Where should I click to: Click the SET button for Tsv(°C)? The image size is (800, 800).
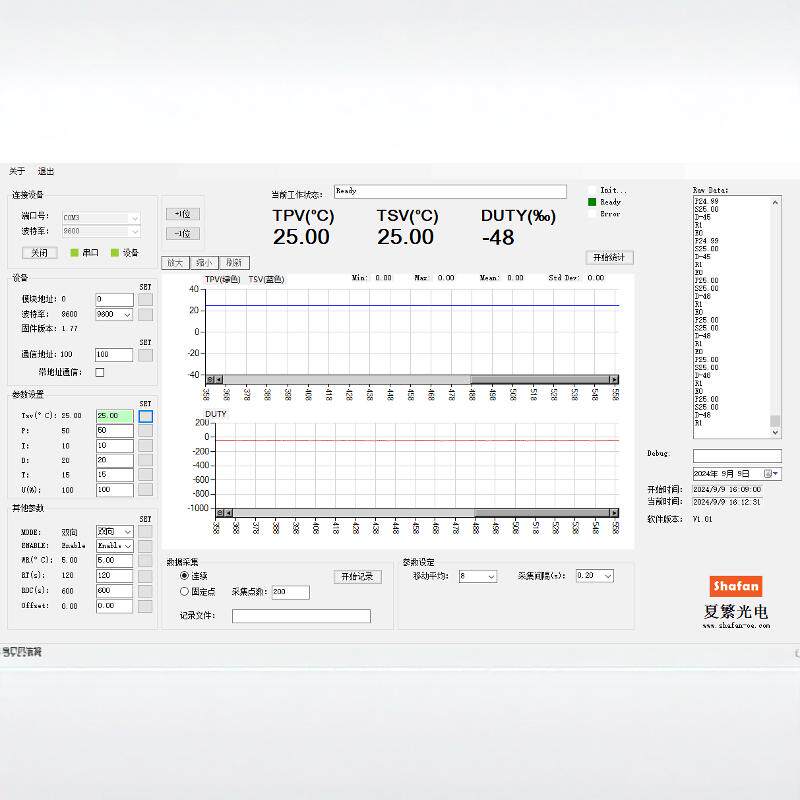(145, 416)
